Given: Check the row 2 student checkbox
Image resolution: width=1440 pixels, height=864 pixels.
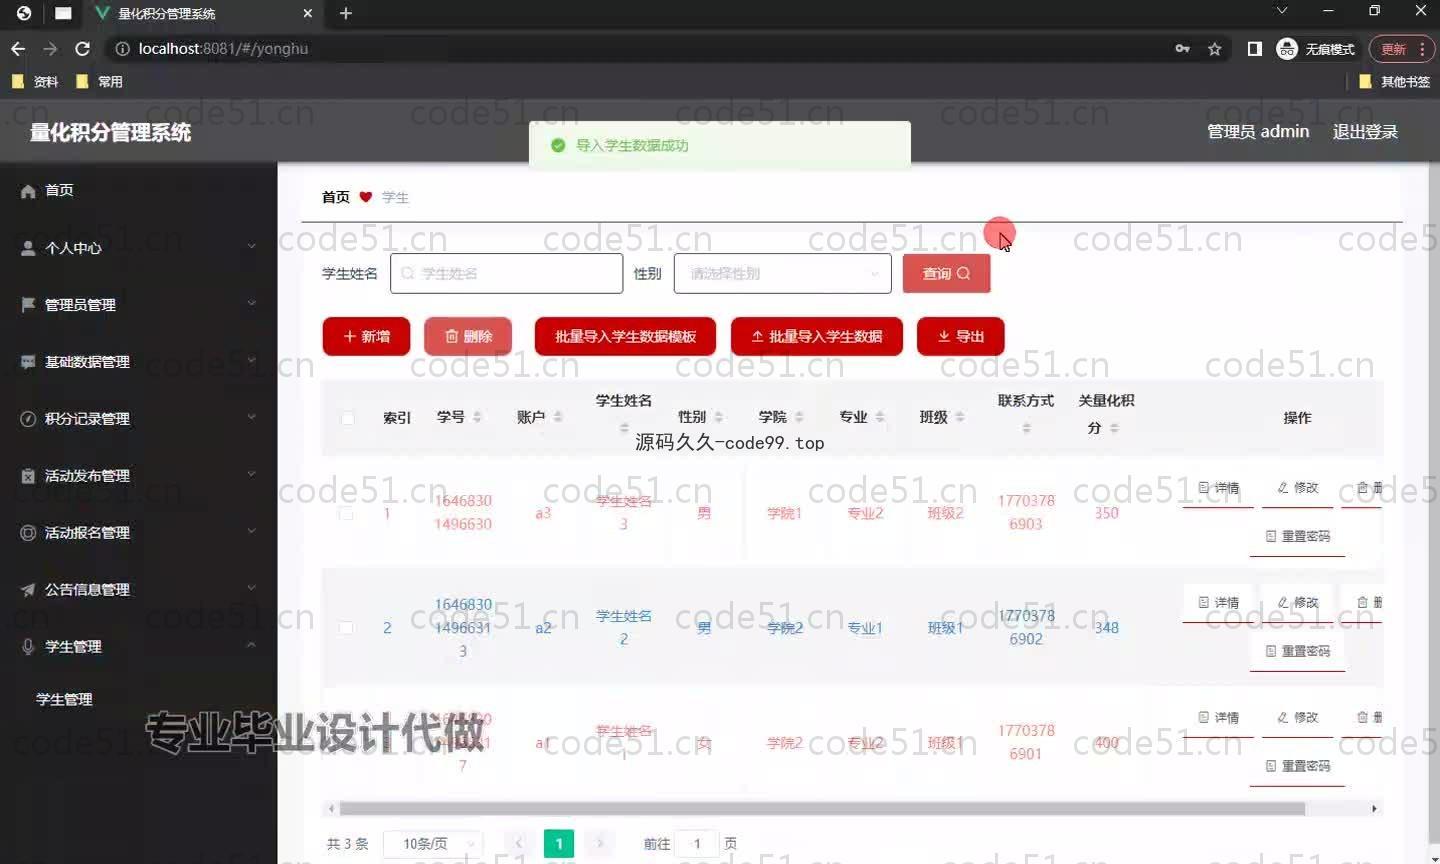Looking at the screenshot, I should pyautogui.click(x=346, y=628).
